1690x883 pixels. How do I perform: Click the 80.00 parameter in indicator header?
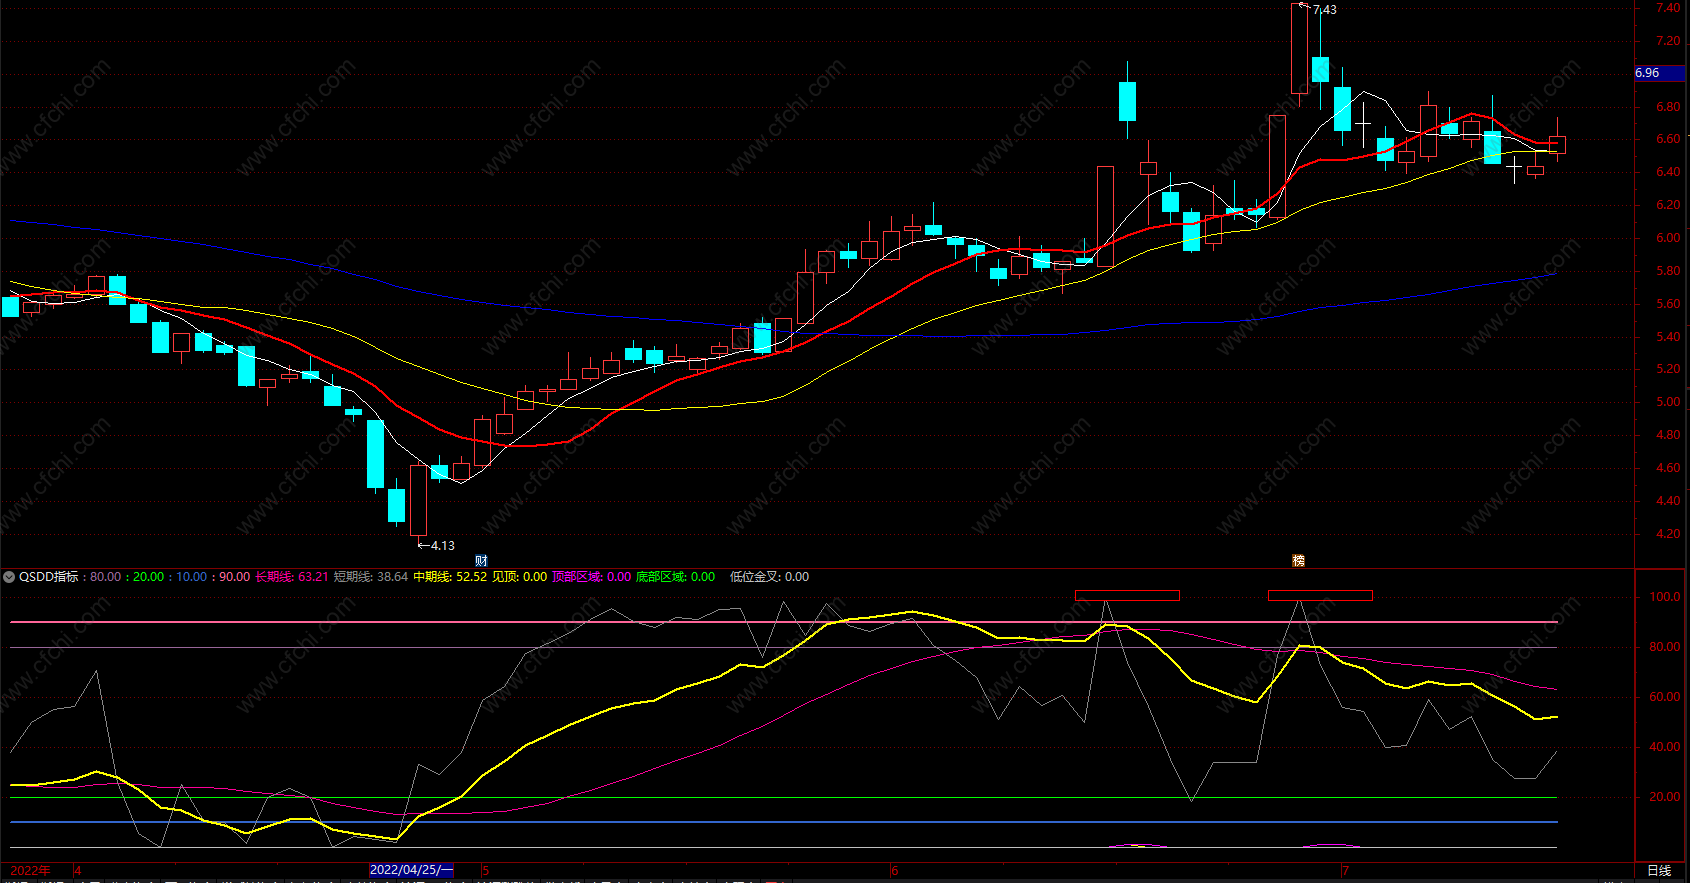[105, 577]
